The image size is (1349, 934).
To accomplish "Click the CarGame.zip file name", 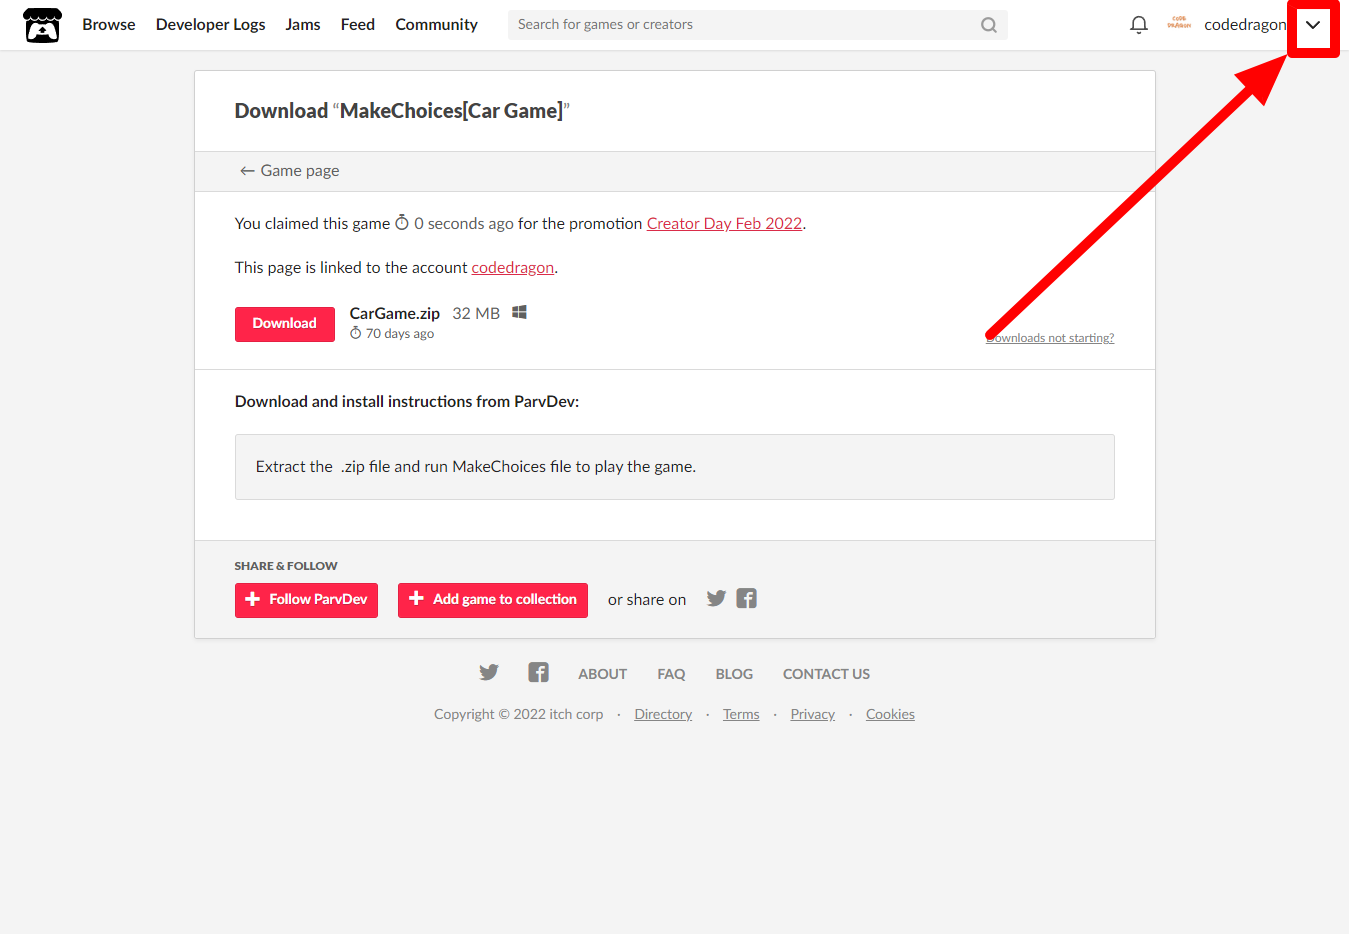I will (395, 313).
